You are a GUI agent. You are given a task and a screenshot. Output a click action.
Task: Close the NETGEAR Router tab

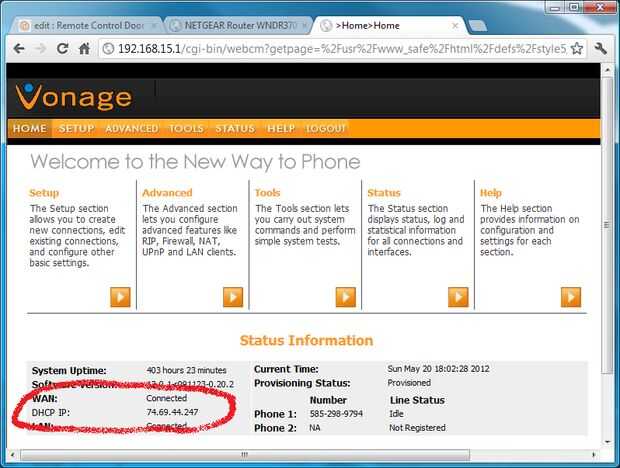click(x=304, y=26)
